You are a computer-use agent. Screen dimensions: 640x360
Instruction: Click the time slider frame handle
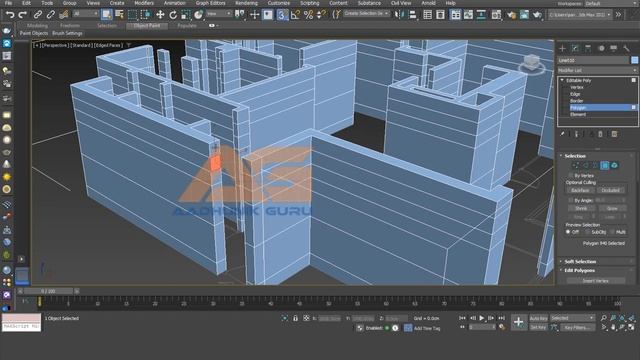coord(48,291)
